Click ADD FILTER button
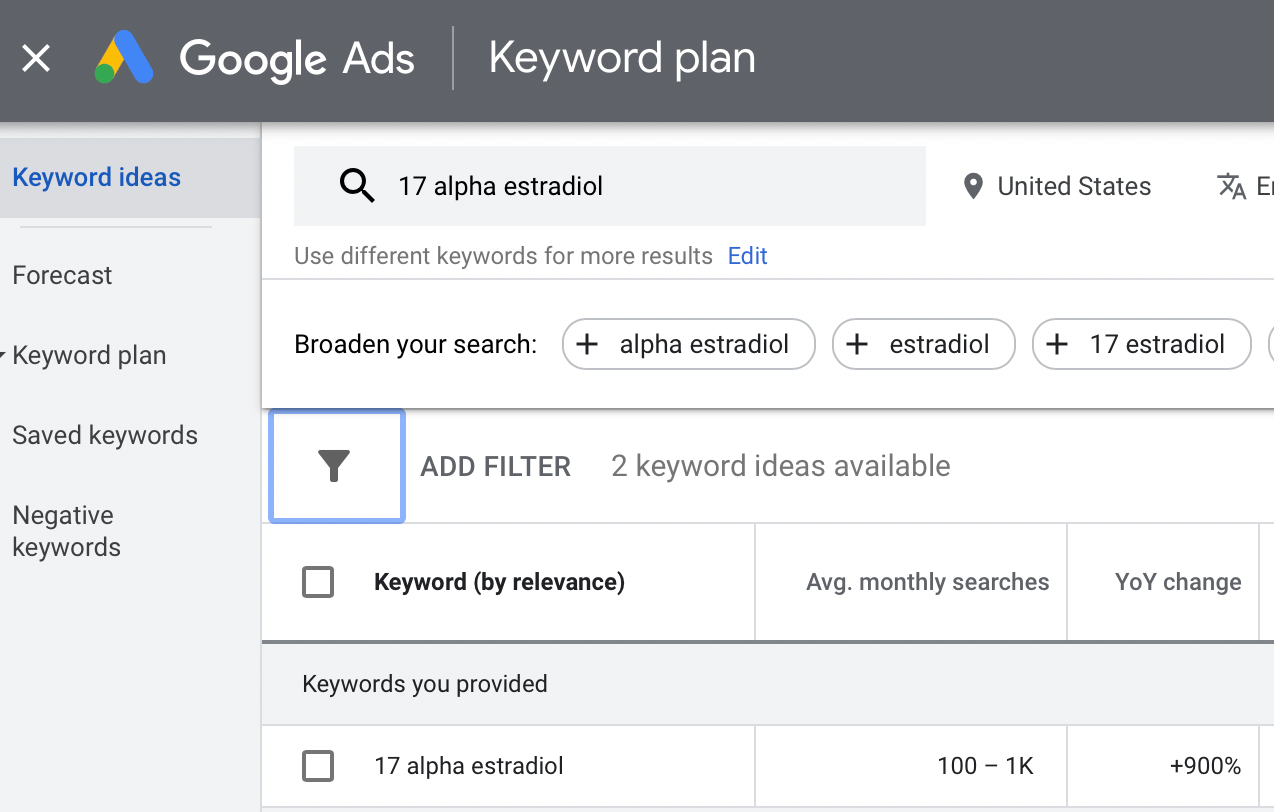The image size is (1274, 812). (496, 466)
